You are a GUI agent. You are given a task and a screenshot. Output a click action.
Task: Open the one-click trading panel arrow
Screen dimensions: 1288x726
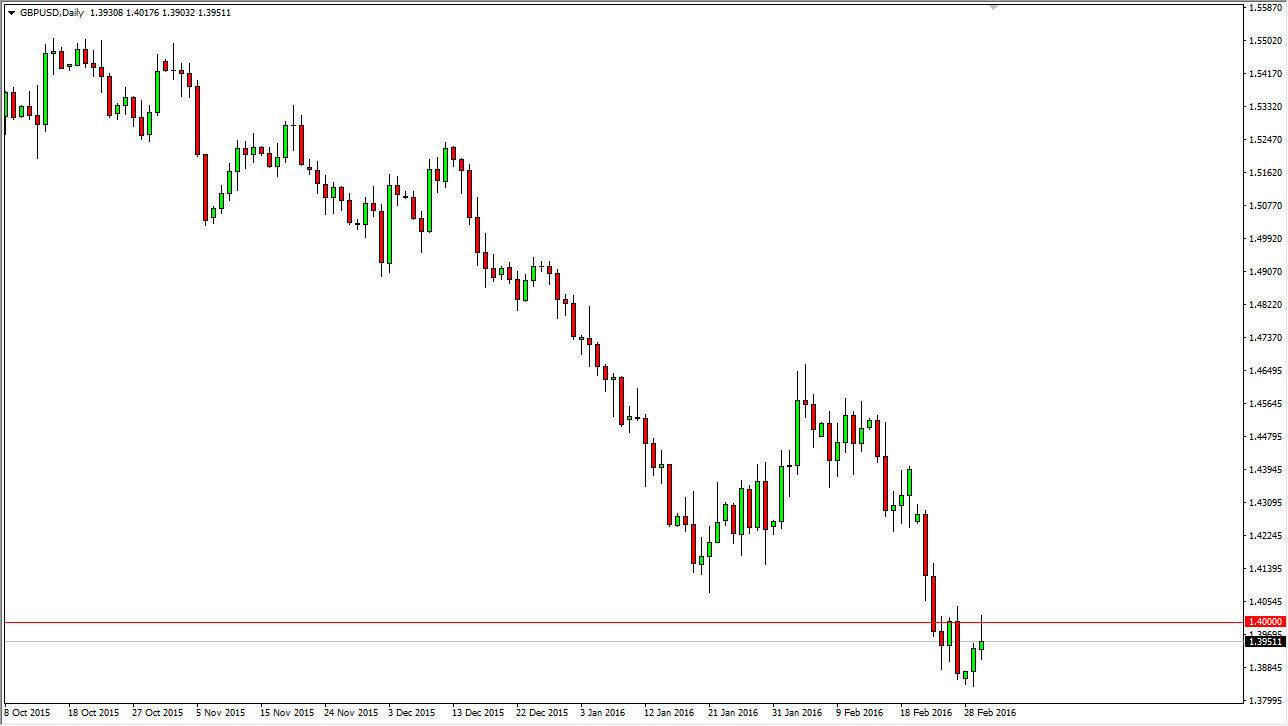click(x=12, y=12)
